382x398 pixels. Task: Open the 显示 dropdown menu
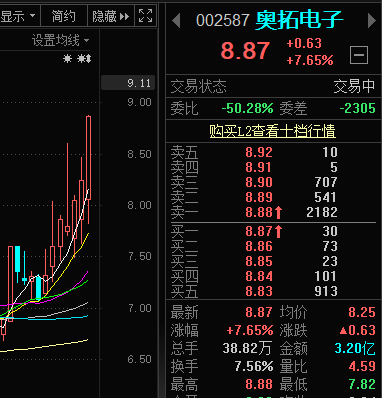(18, 15)
